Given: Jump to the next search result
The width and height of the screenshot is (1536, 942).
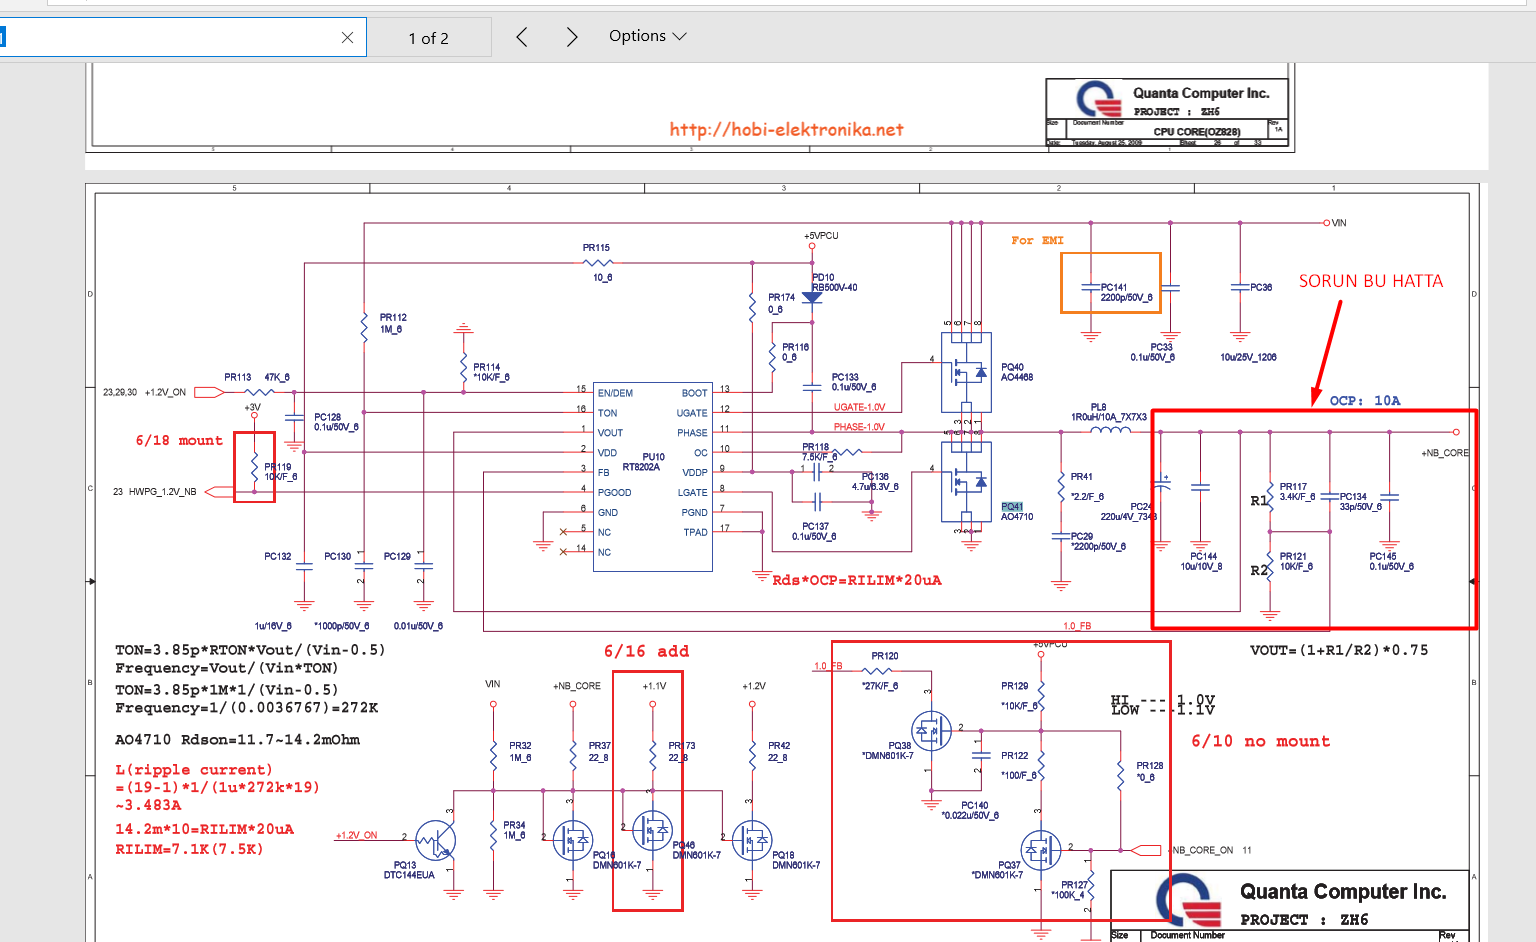Looking at the screenshot, I should click(572, 38).
